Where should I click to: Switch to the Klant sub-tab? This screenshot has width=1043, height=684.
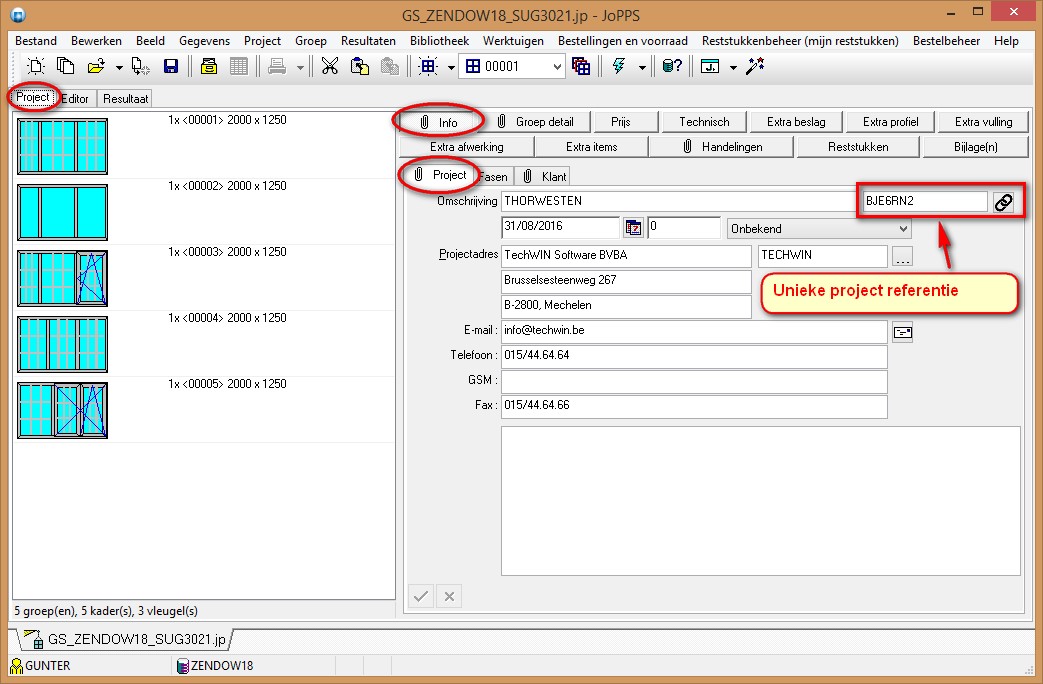pos(543,176)
